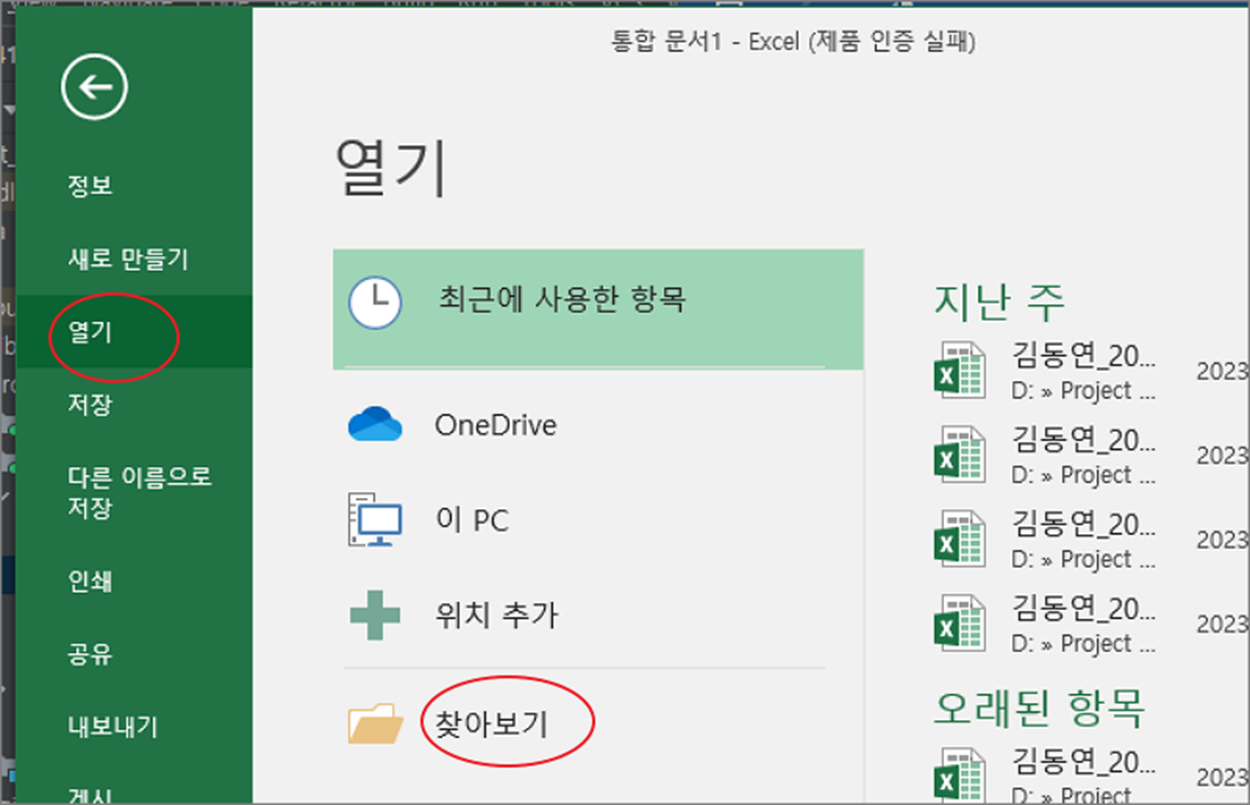Screen dimensions: 1250x805
Task: Choose 다른 이름으로 저장 option
Action: (139, 492)
